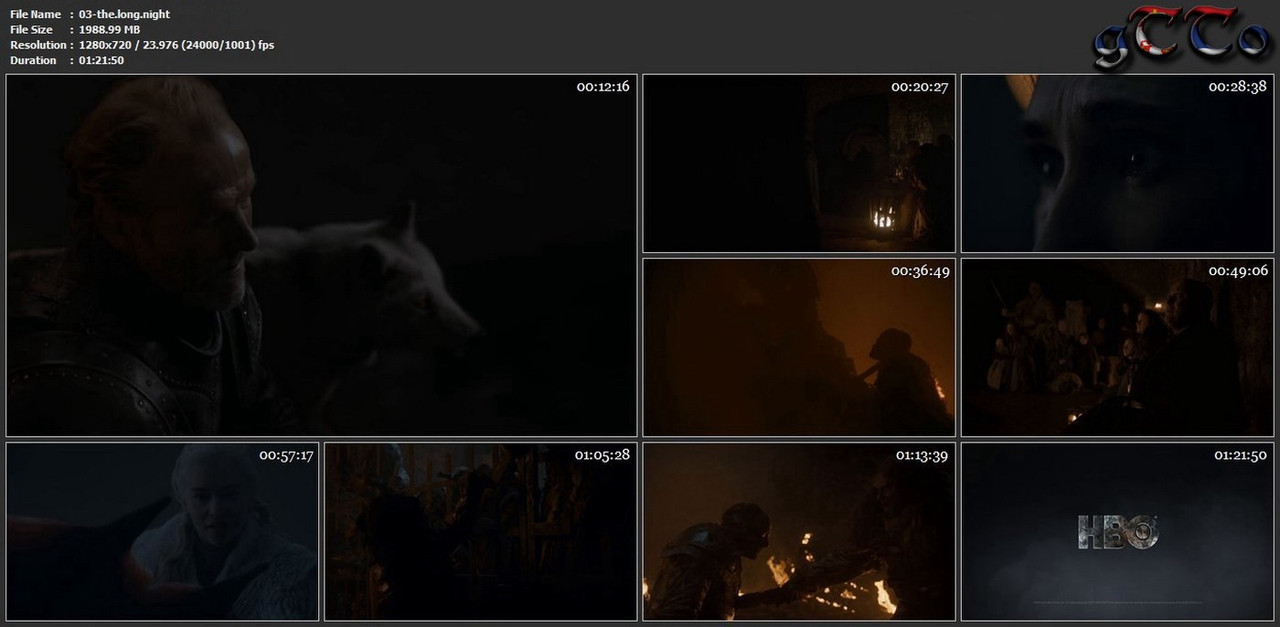This screenshot has height=627, width=1280.
Task: Click the resolution value 1280x720 / 23.976 fps
Action: [177, 45]
